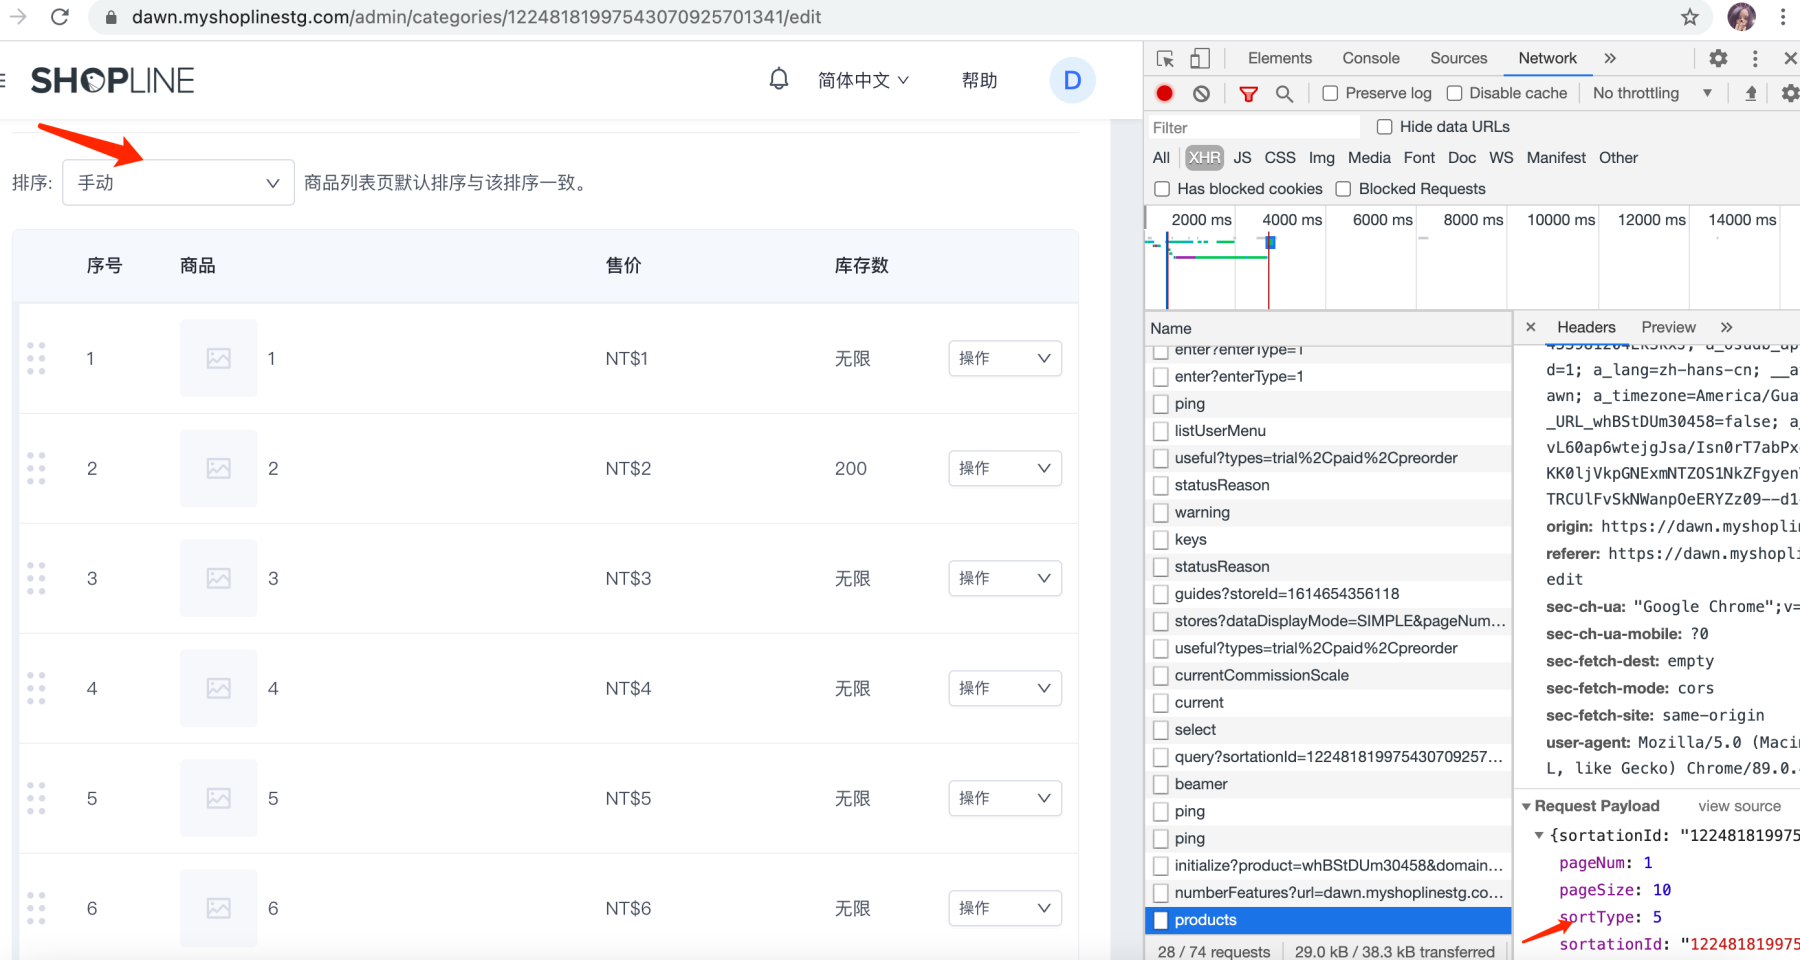Tick checkbox beside beamer request

[1161, 784]
